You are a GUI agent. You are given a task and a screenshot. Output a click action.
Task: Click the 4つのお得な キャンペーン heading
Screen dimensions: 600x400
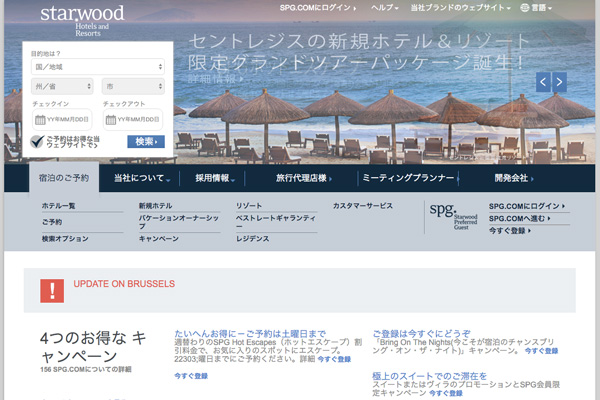click(x=93, y=347)
